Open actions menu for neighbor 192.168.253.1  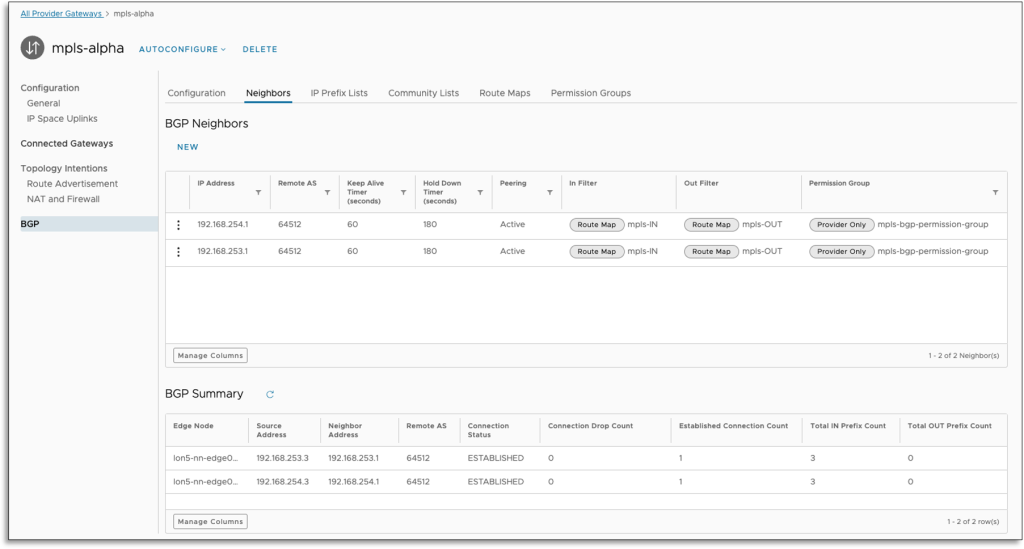click(x=179, y=252)
